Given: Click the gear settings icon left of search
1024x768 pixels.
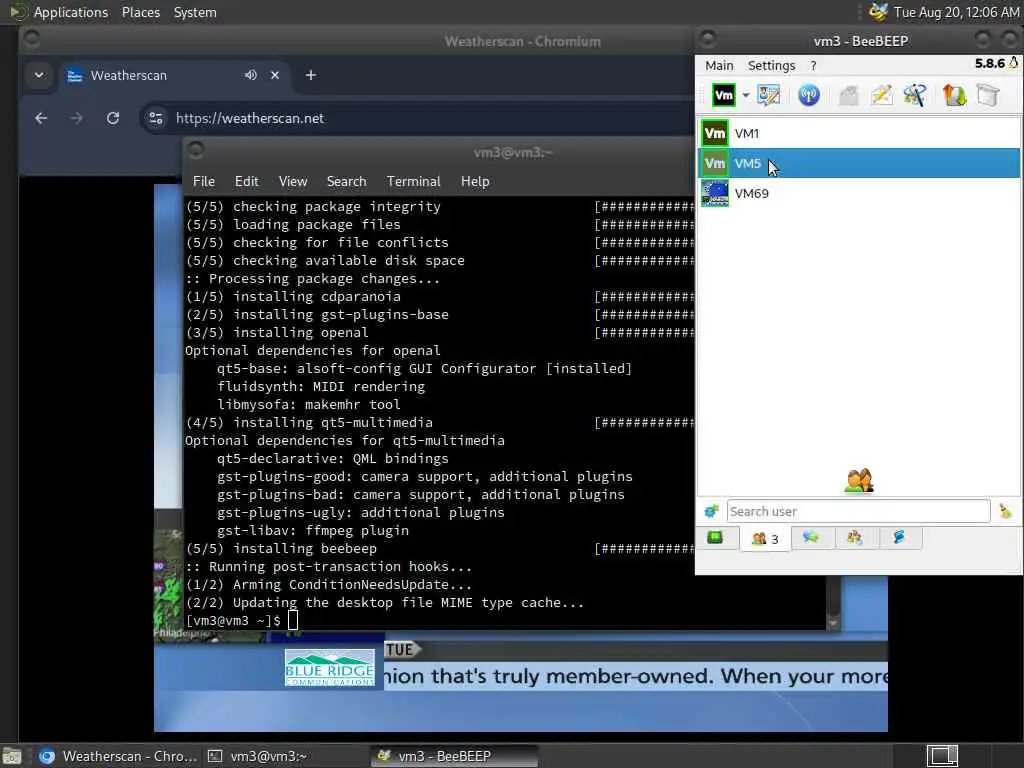Looking at the screenshot, I should (x=711, y=511).
